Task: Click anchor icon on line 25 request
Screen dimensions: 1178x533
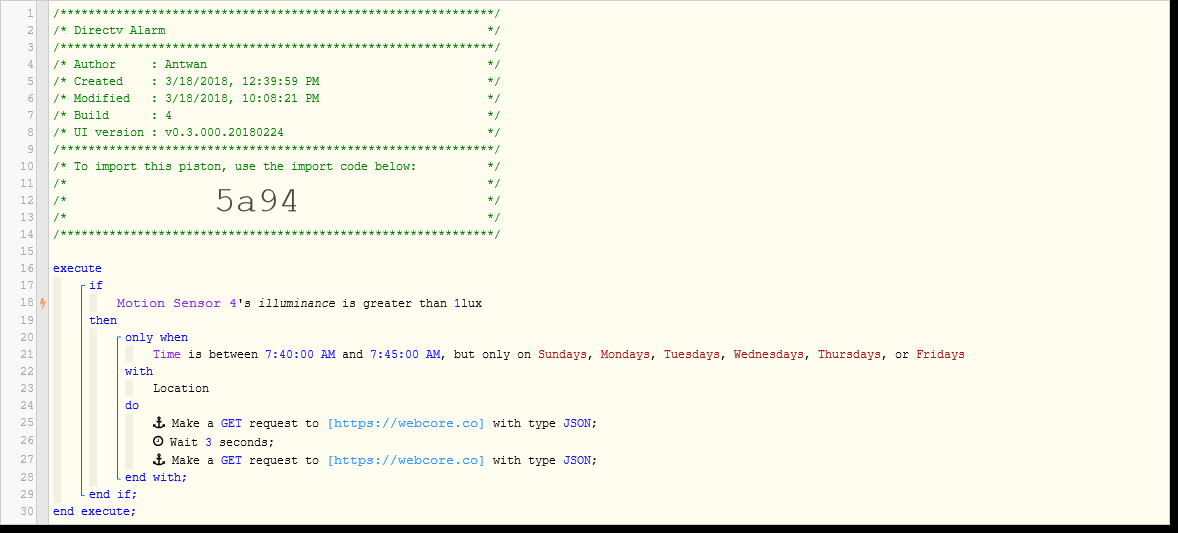Action: click(x=158, y=423)
